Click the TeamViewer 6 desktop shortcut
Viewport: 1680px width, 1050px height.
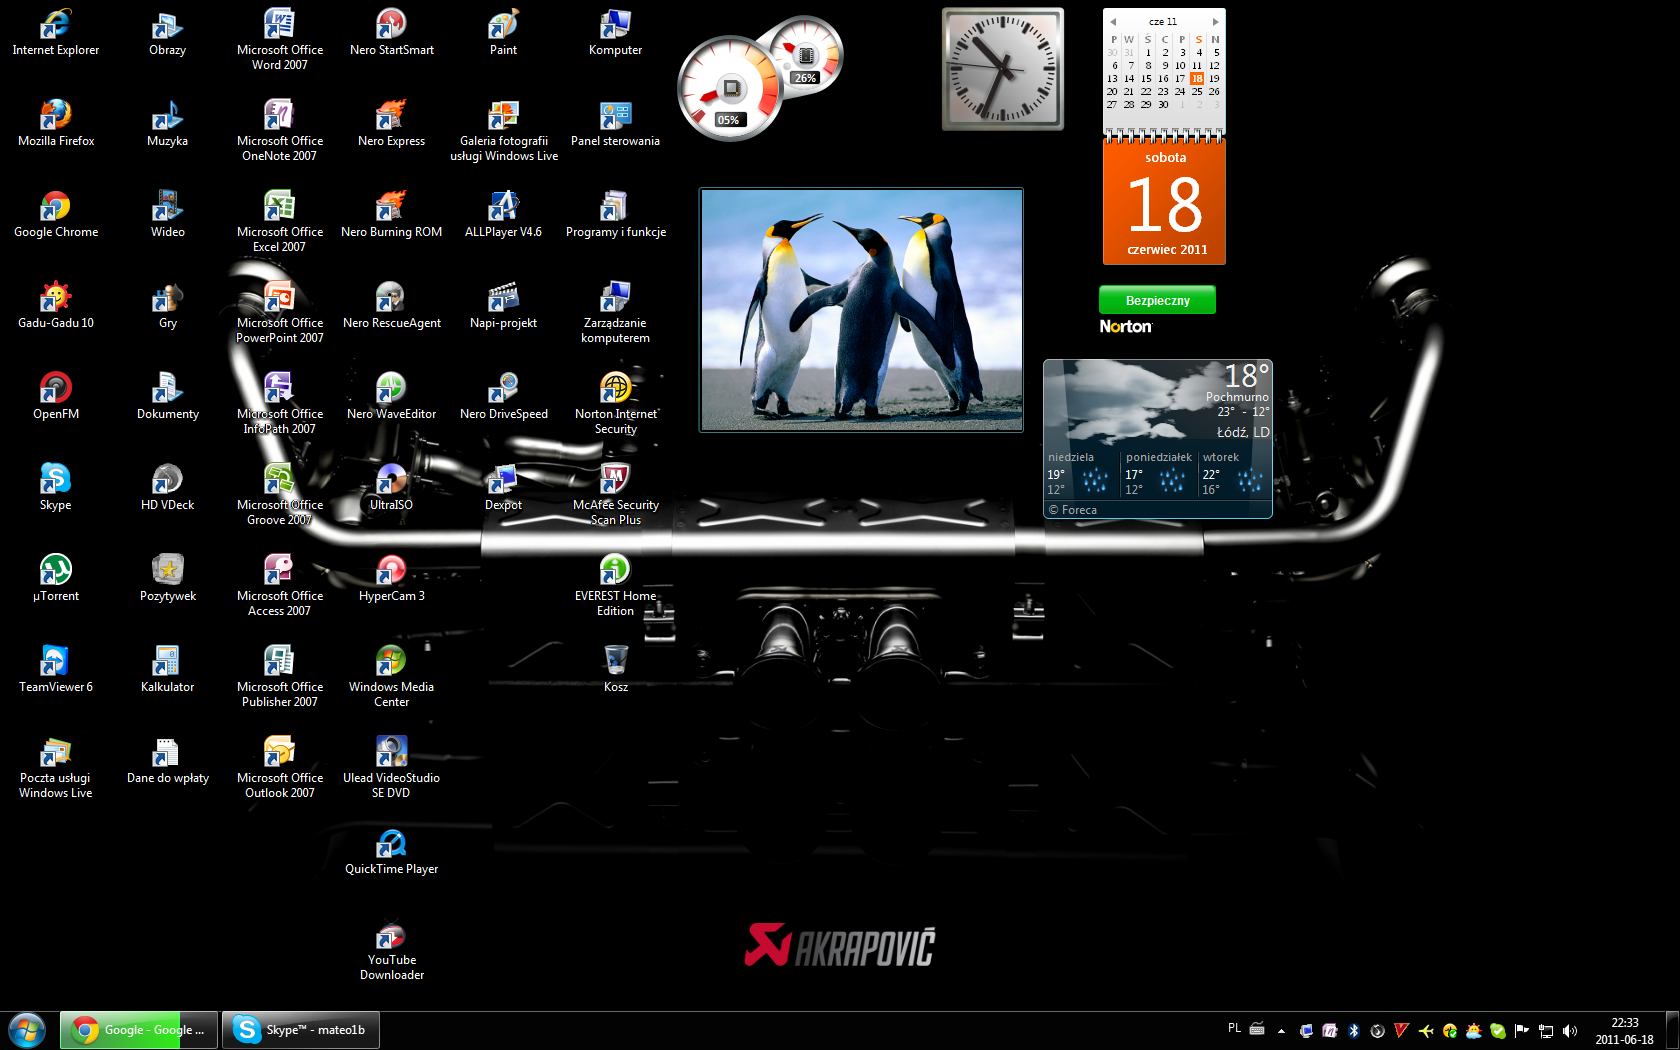[56, 670]
